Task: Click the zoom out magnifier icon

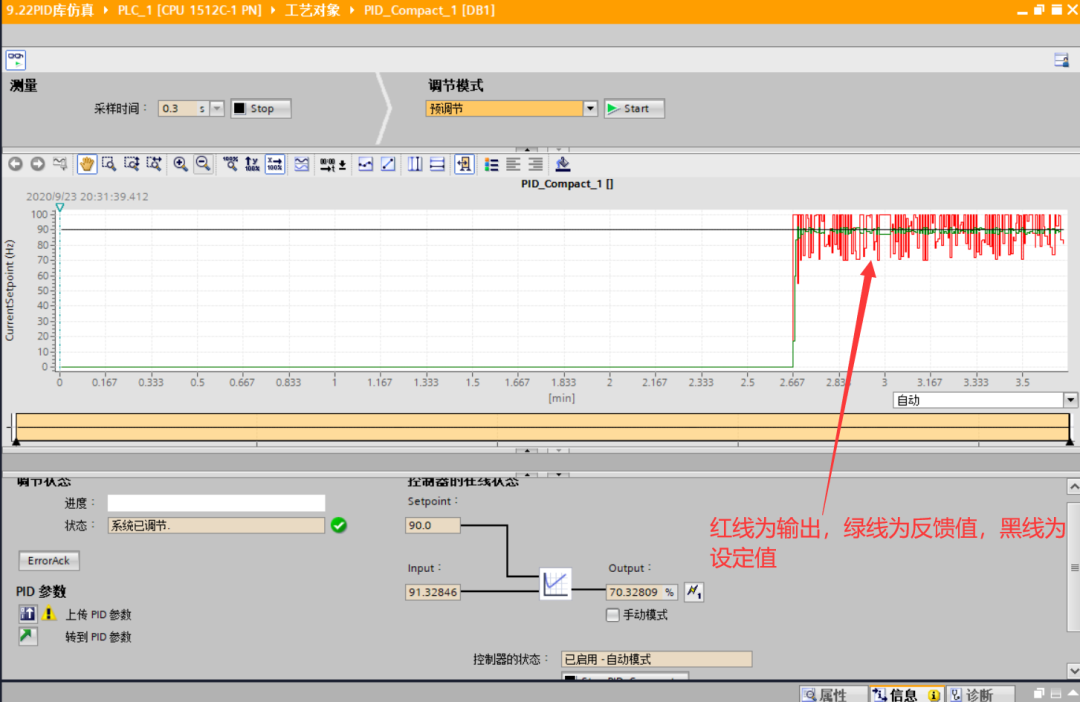Action: pyautogui.click(x=203, y=164)
